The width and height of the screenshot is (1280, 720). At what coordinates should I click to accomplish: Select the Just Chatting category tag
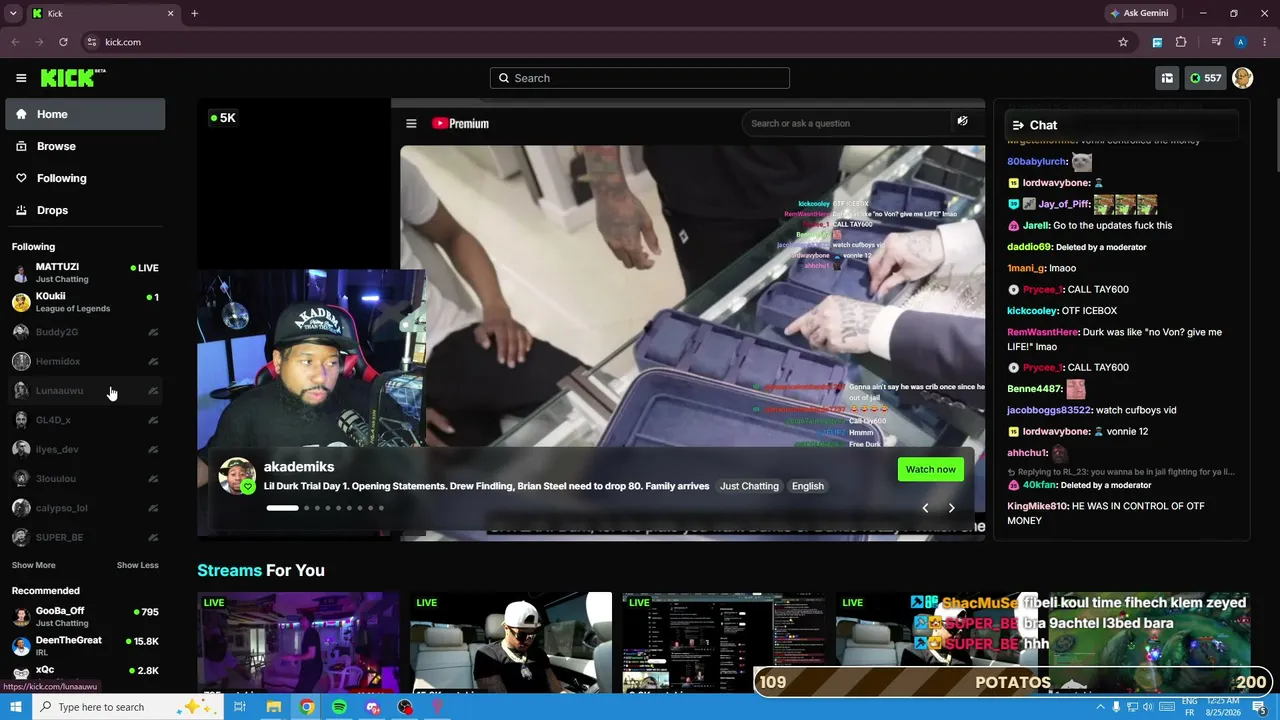pyautogui.click(x=749, y=486)
